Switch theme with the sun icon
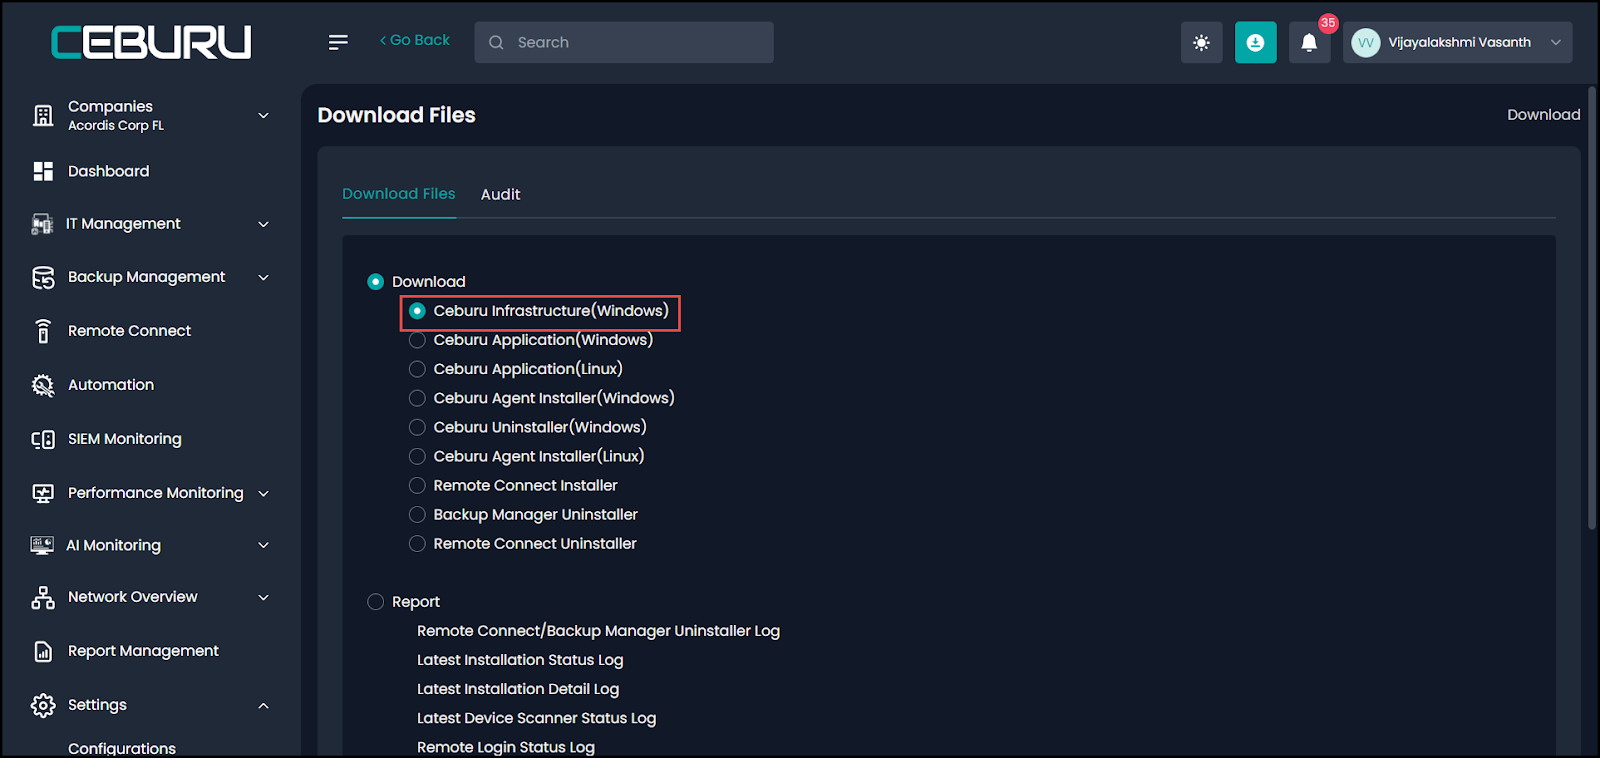1600x758 pixels. tap(1201, 42)
